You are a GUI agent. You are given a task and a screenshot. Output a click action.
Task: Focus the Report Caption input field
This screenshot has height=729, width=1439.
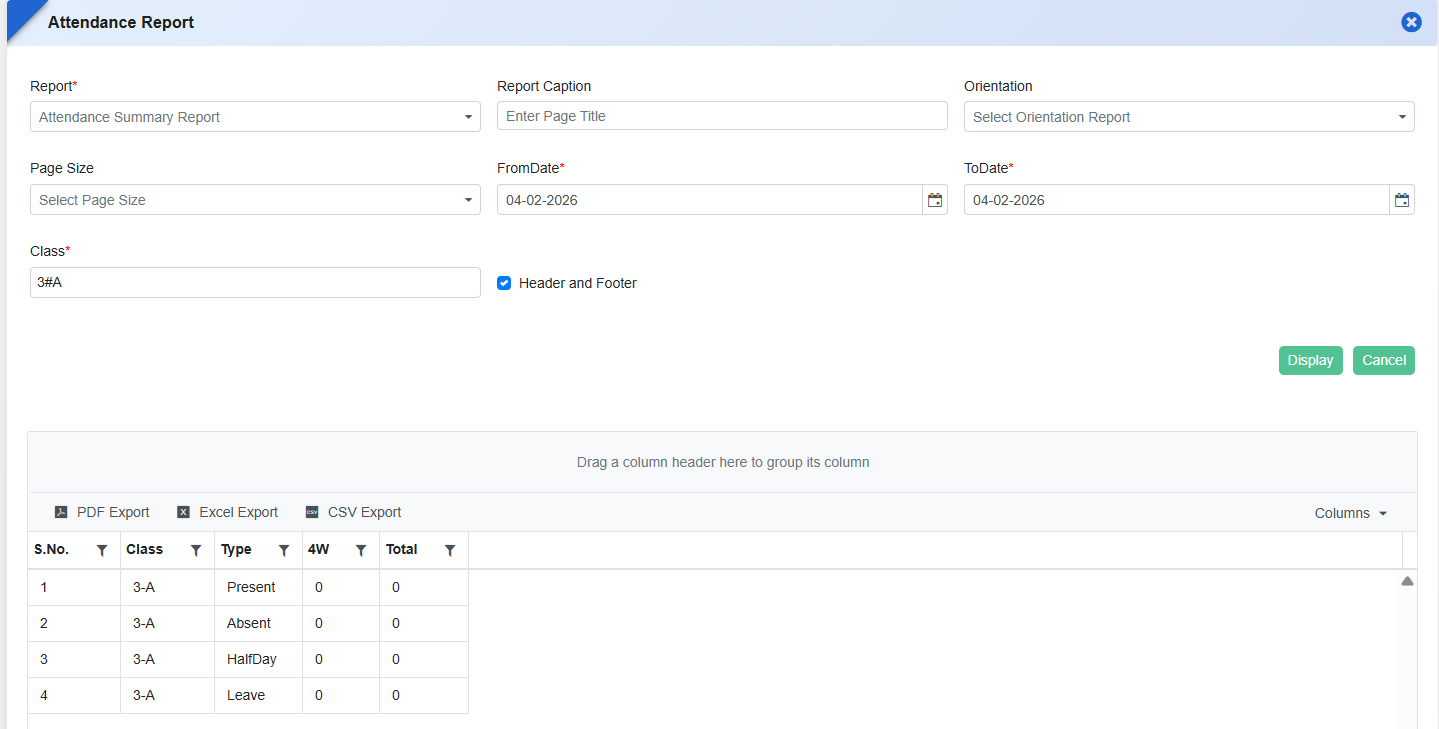pos(722,116)
